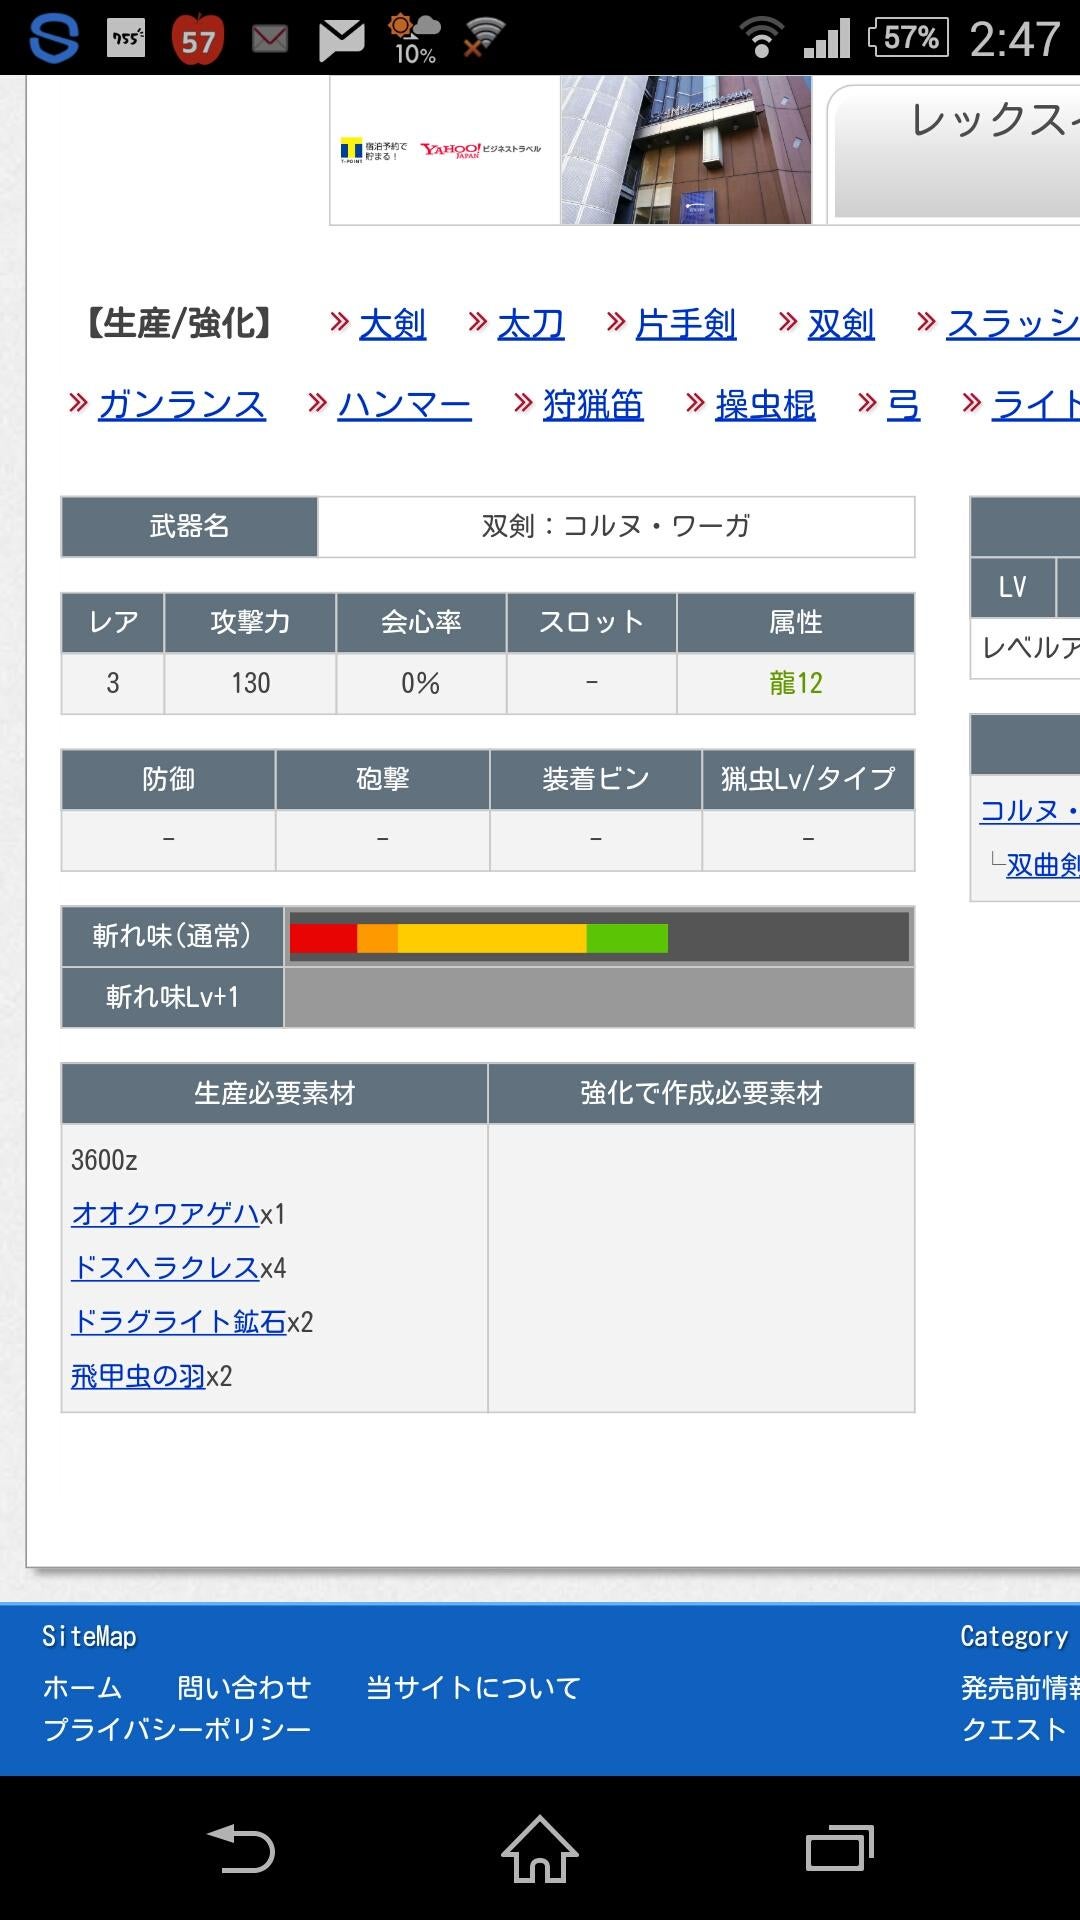Open the スラッシュ weapon link at the row's edge
This screenshot has height=1920, width=1080.
[1013, 323]
